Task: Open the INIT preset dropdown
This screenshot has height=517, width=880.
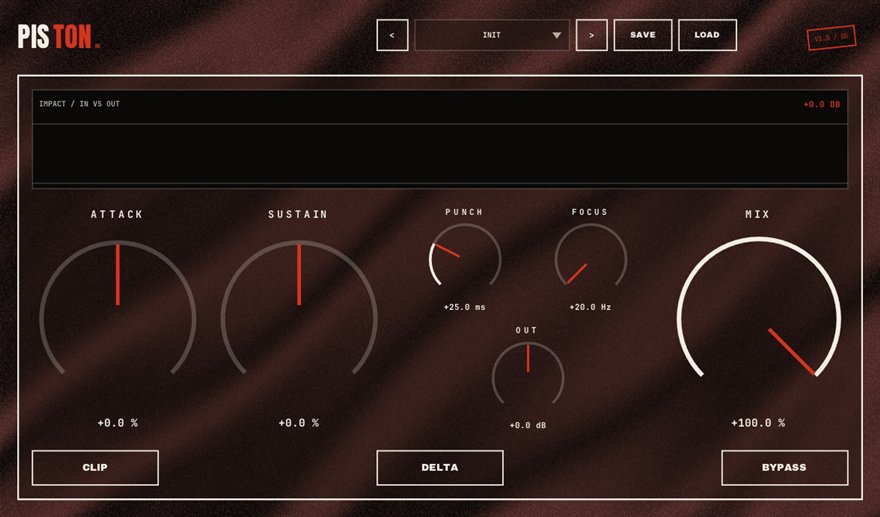Action: (x=492, y=35)
